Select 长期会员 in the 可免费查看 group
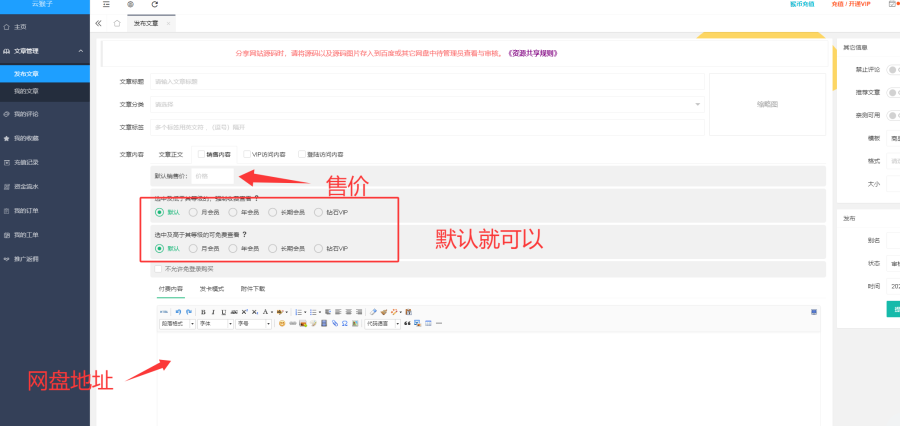This screenshot has width=900, height=426. (273, 249)
